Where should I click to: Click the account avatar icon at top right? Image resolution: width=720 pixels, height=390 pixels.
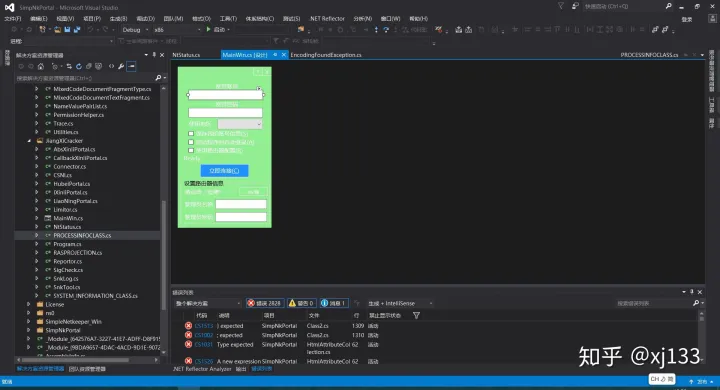click(713, 18)
